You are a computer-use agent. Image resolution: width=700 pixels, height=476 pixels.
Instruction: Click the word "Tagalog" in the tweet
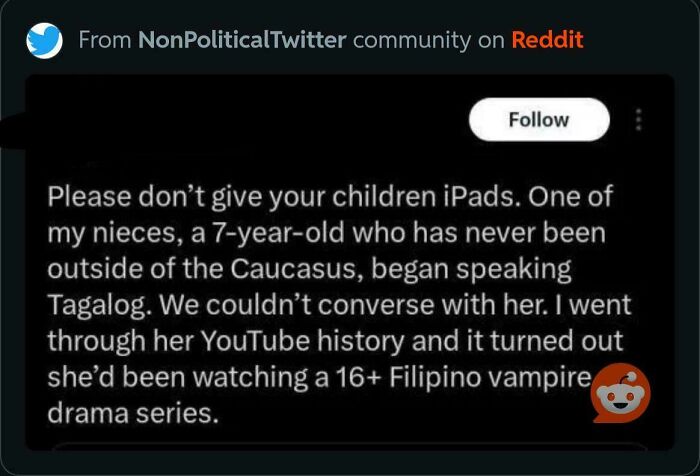96,306
